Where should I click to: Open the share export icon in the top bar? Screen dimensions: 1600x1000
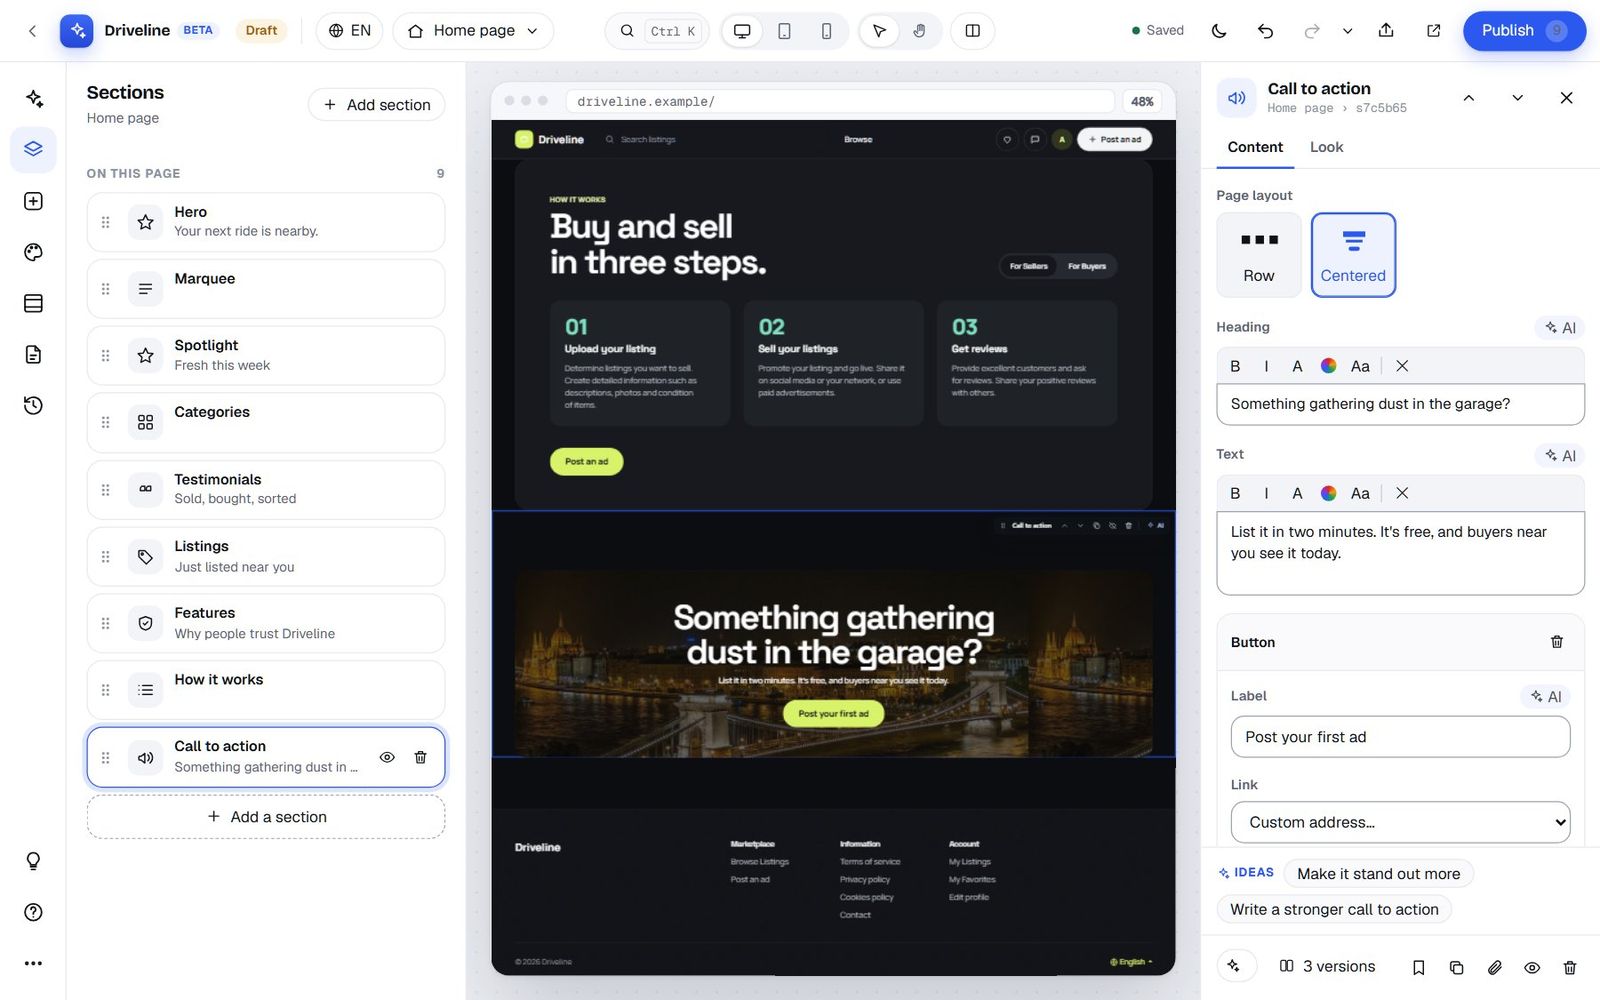coord(1386,31)
